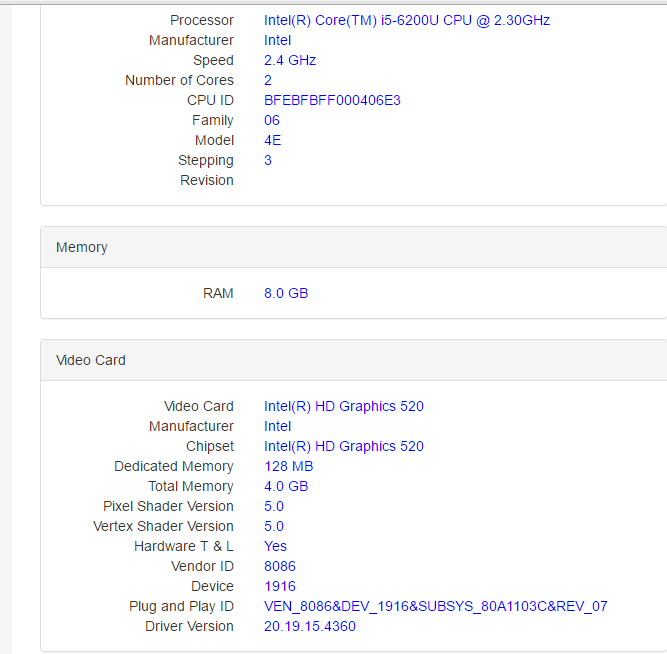Image resolution: width=667 pixels, height=654 pixels.
Task: Select the RAM value 8.0 GB
Action: point(286,294)
